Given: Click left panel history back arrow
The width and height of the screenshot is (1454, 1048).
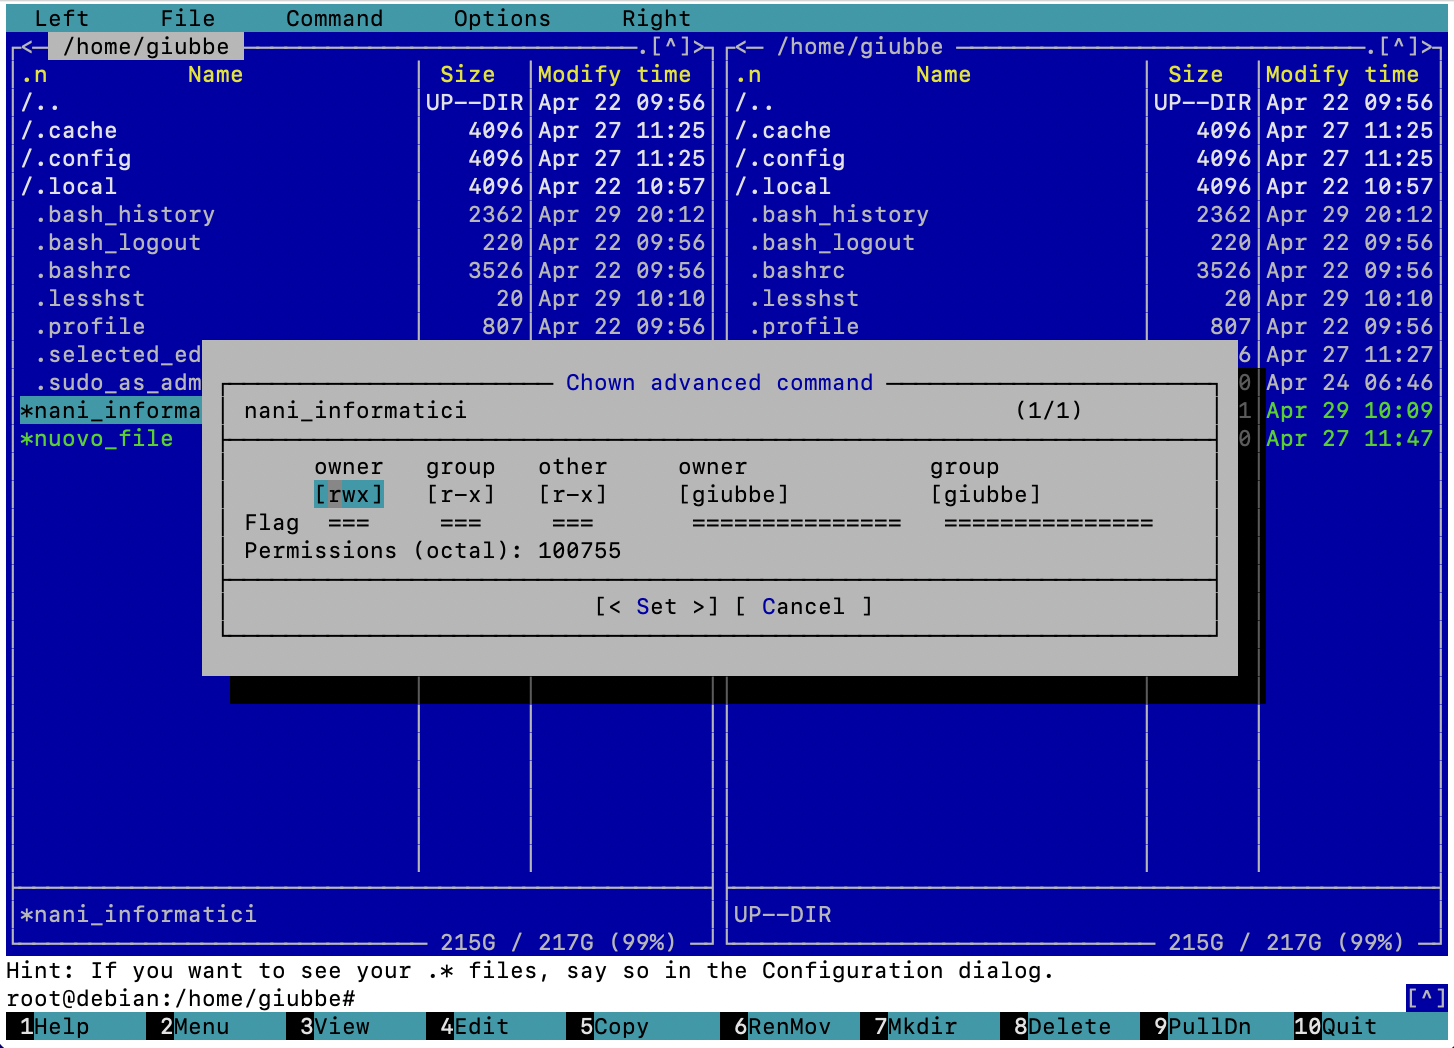Looking at the screenshot, I should click(x=27, y=46).
